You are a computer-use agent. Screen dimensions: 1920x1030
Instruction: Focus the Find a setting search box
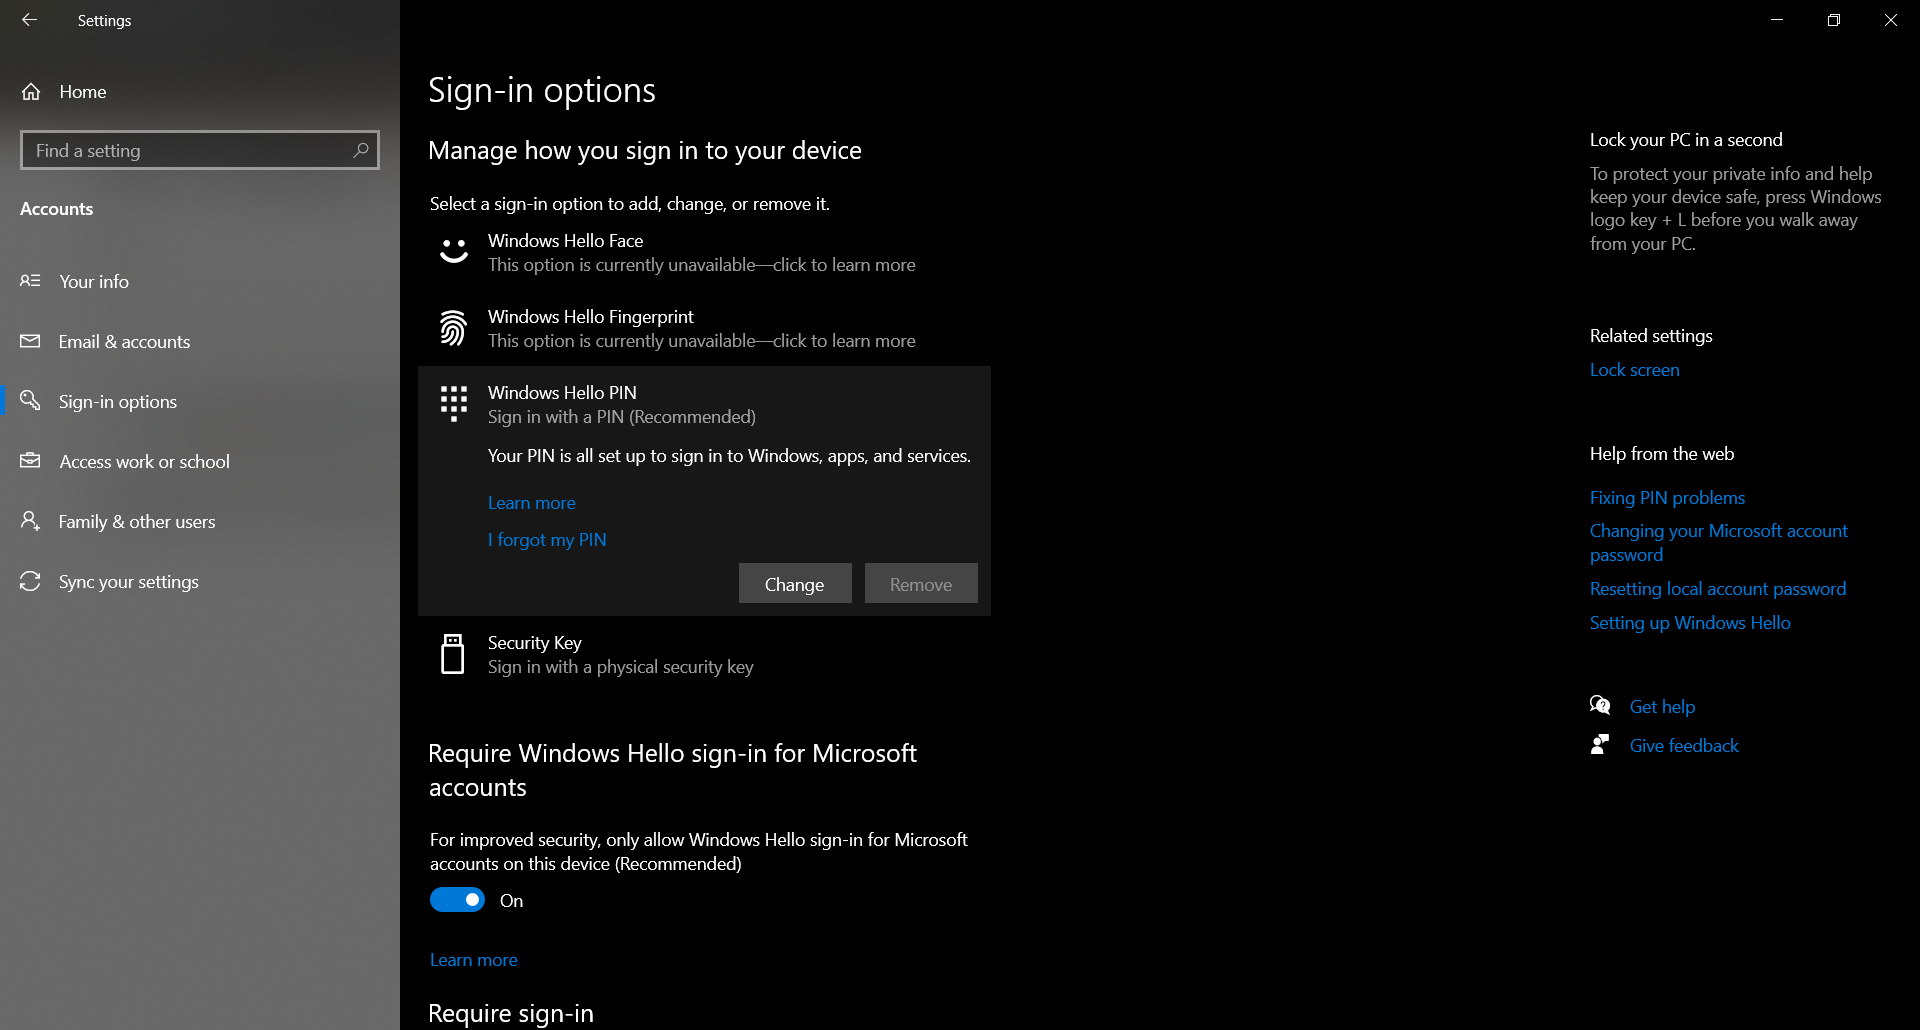200,150
